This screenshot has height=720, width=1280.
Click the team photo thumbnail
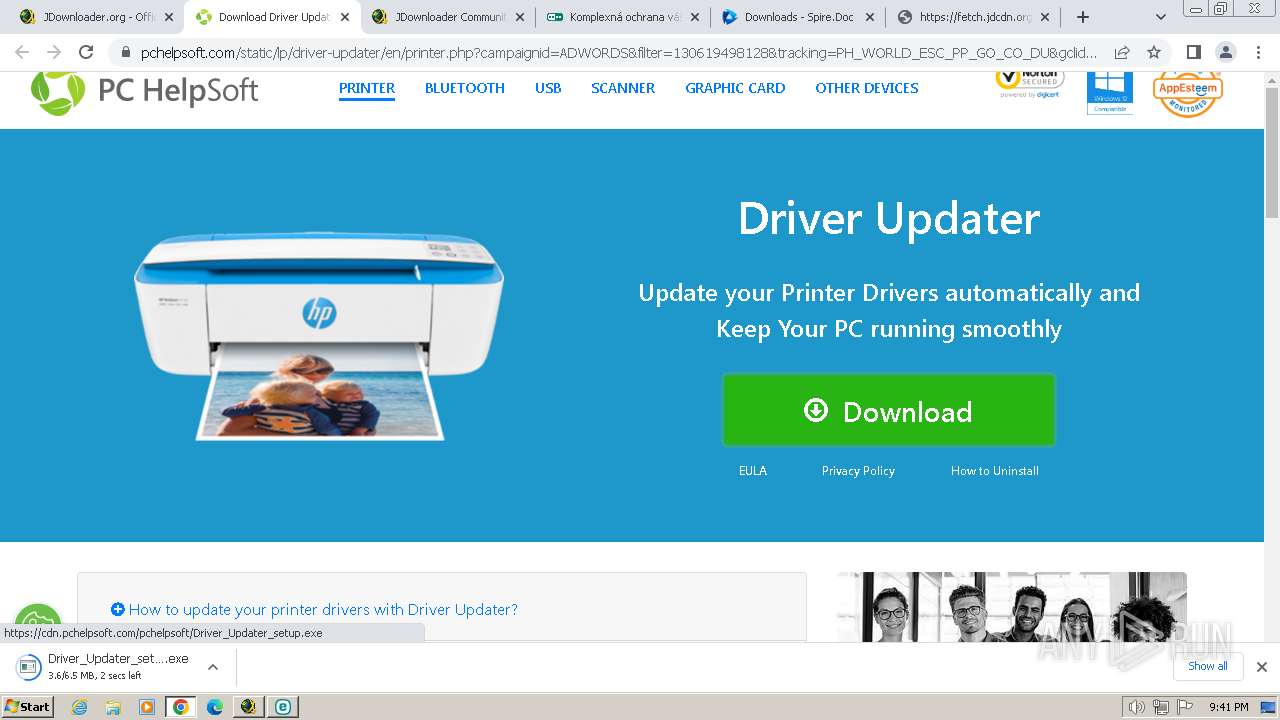point(1012,607)
